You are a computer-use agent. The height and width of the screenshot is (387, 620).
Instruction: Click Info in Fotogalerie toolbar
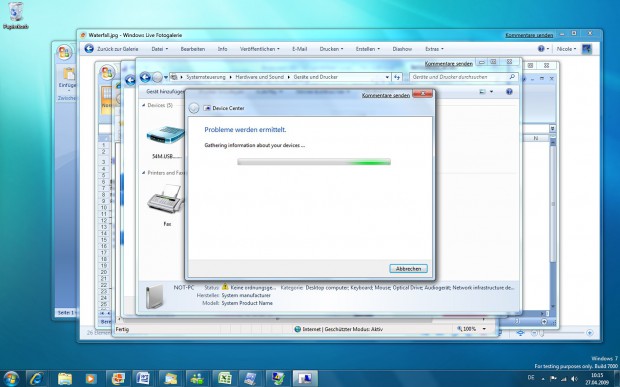[x=222, y=49]
